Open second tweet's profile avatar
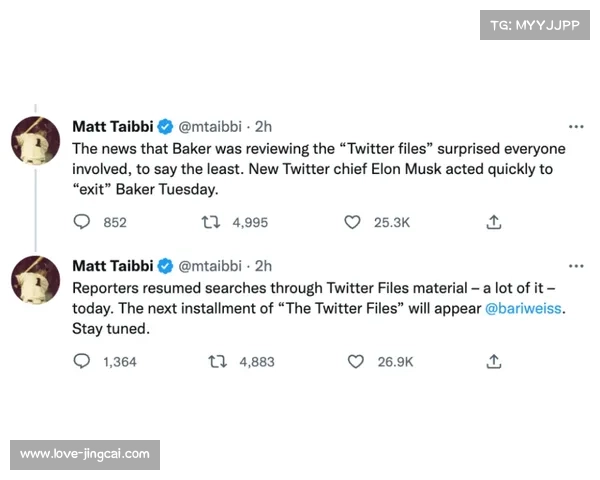 tap(36, 280)
